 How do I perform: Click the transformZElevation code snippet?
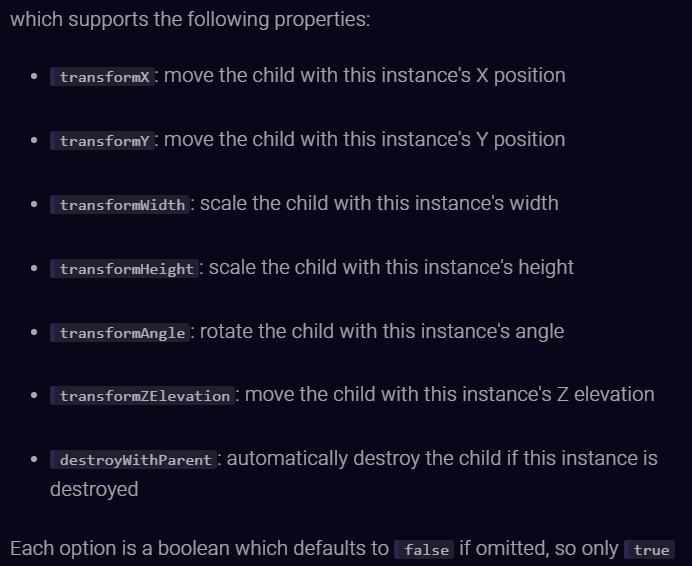click(143, 396)
